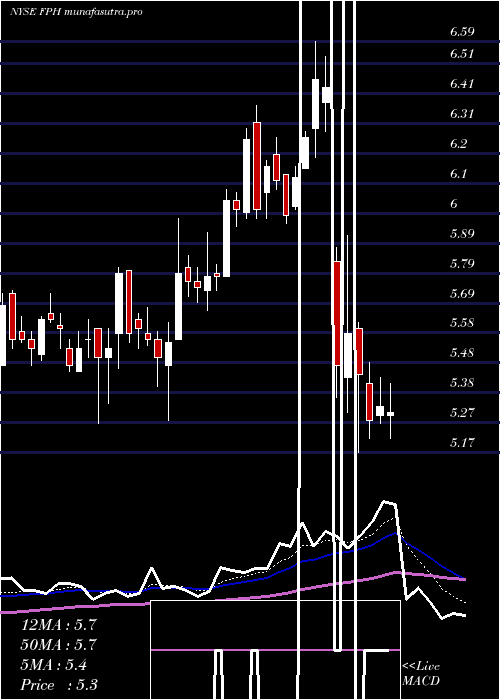Click the 6.41 price axis label

coord(462,83)
